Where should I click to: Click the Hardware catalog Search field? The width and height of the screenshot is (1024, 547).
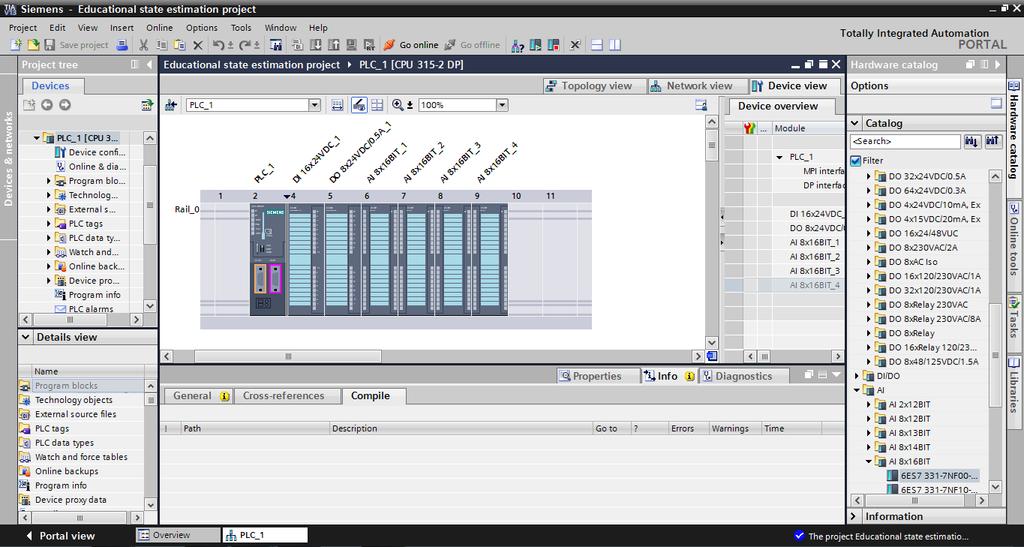(x=905, y=141)
